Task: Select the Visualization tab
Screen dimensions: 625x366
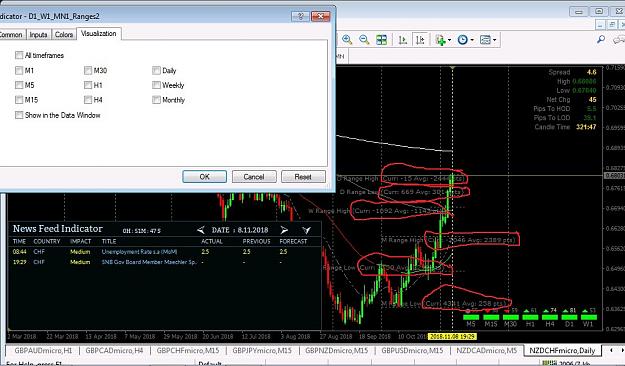Action: pos(99,33)
